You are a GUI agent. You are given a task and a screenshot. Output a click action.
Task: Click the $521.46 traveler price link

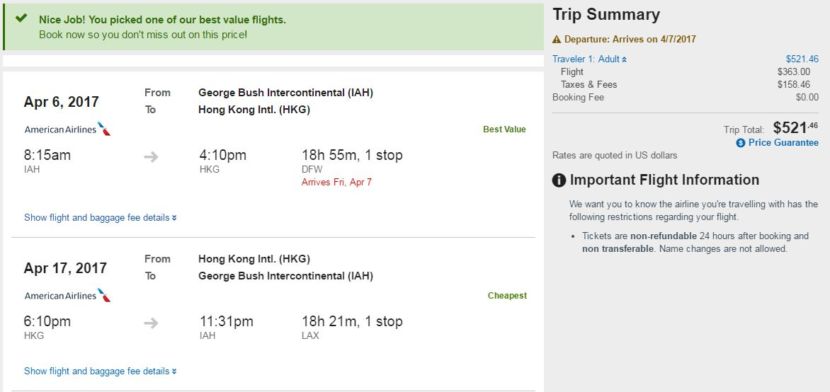click(802, 59)
